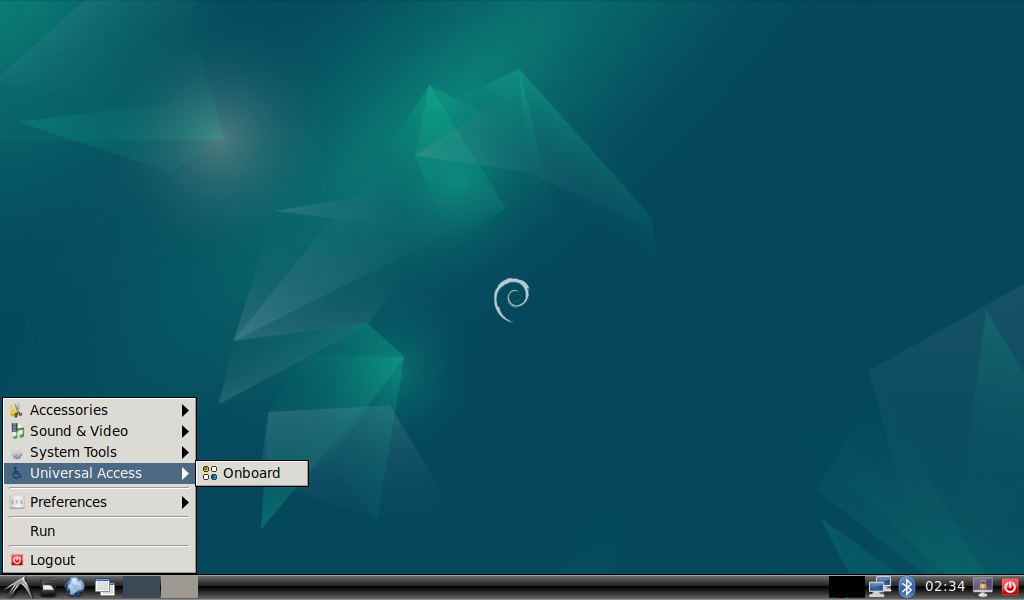Click the Universal Access submenu arrow

[x=185, y=473]
